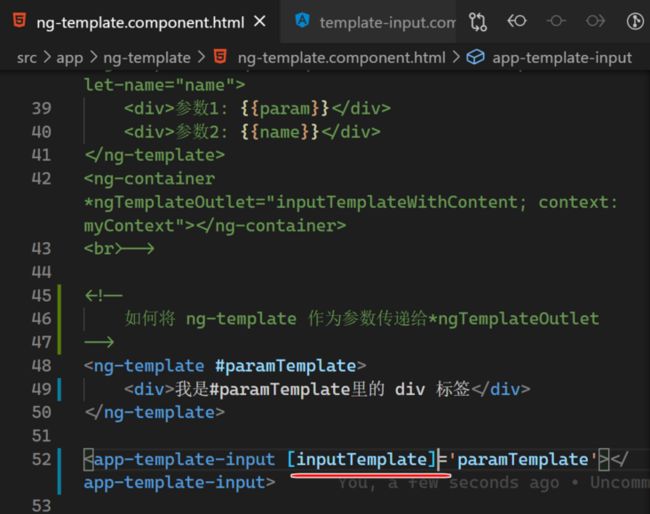Close the ng-template.component.html tab
This screenshot has width=650, height=514.
point(260,21)
